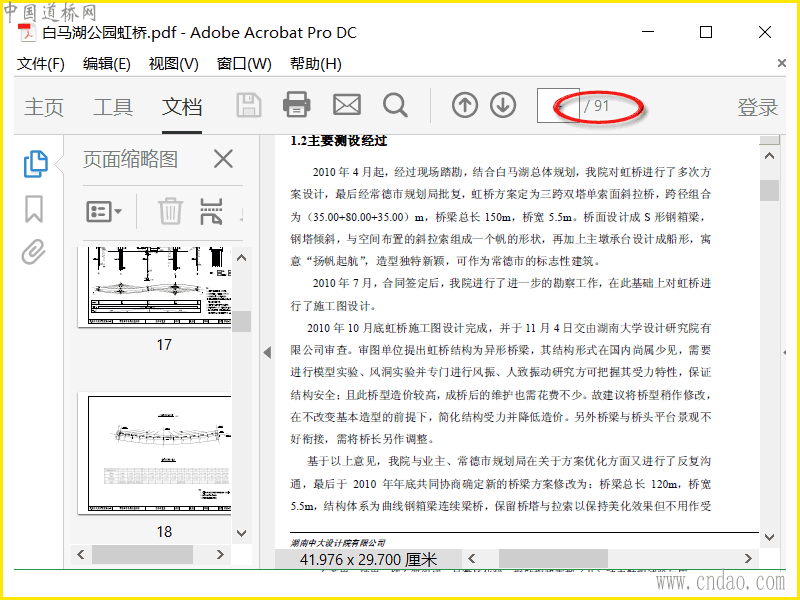The height and width of the screenshot is (600, 800).
Task: Click the page size 41.976 x 29.700 厘米 label
Action: [x=368, y=560]
